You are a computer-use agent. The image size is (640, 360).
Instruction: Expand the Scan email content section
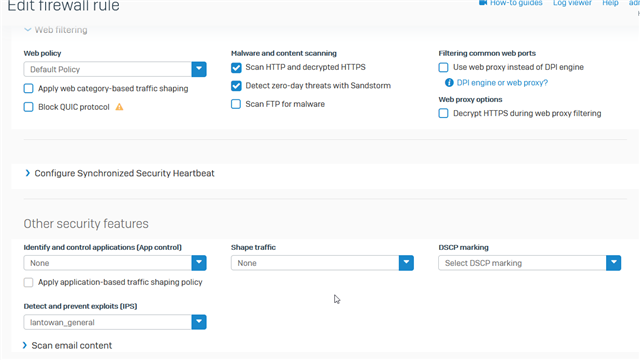pyautogui.click(x=68, y=345)
